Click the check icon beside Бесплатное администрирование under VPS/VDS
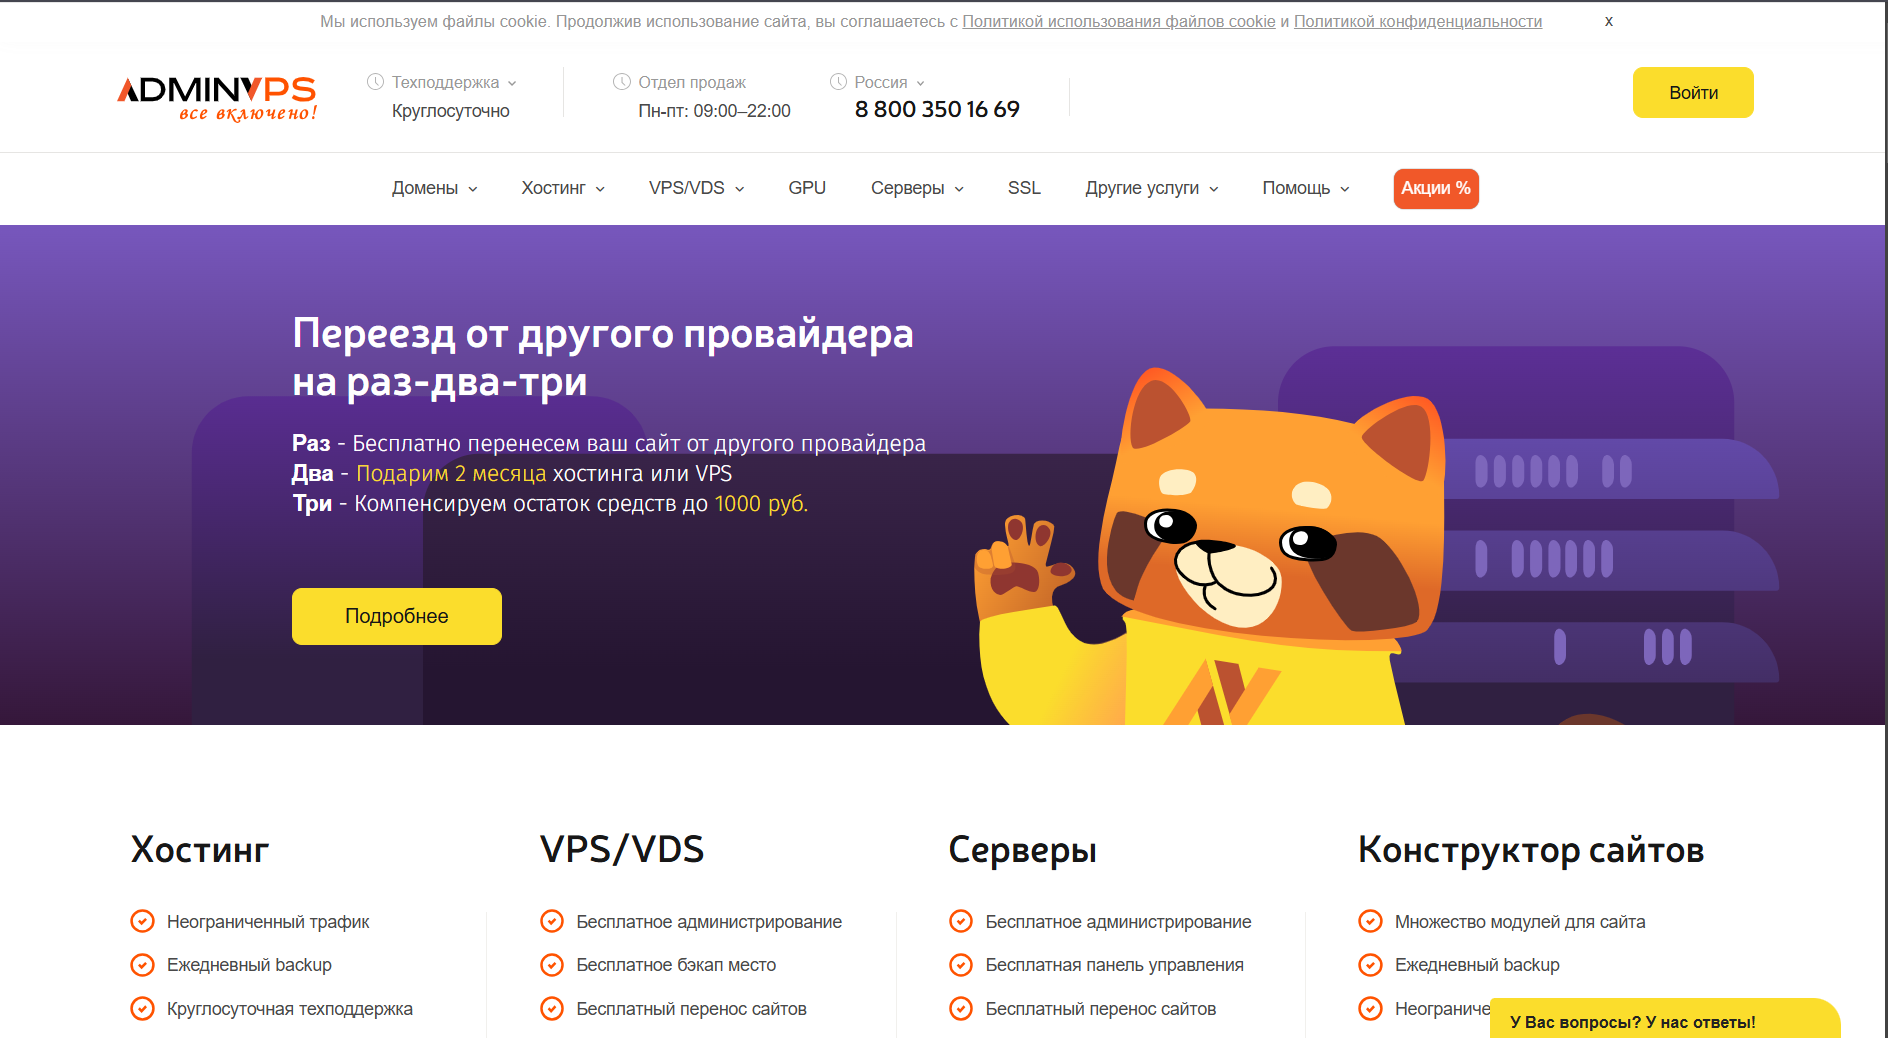Screen dimensions: 1888x1038 552,921
